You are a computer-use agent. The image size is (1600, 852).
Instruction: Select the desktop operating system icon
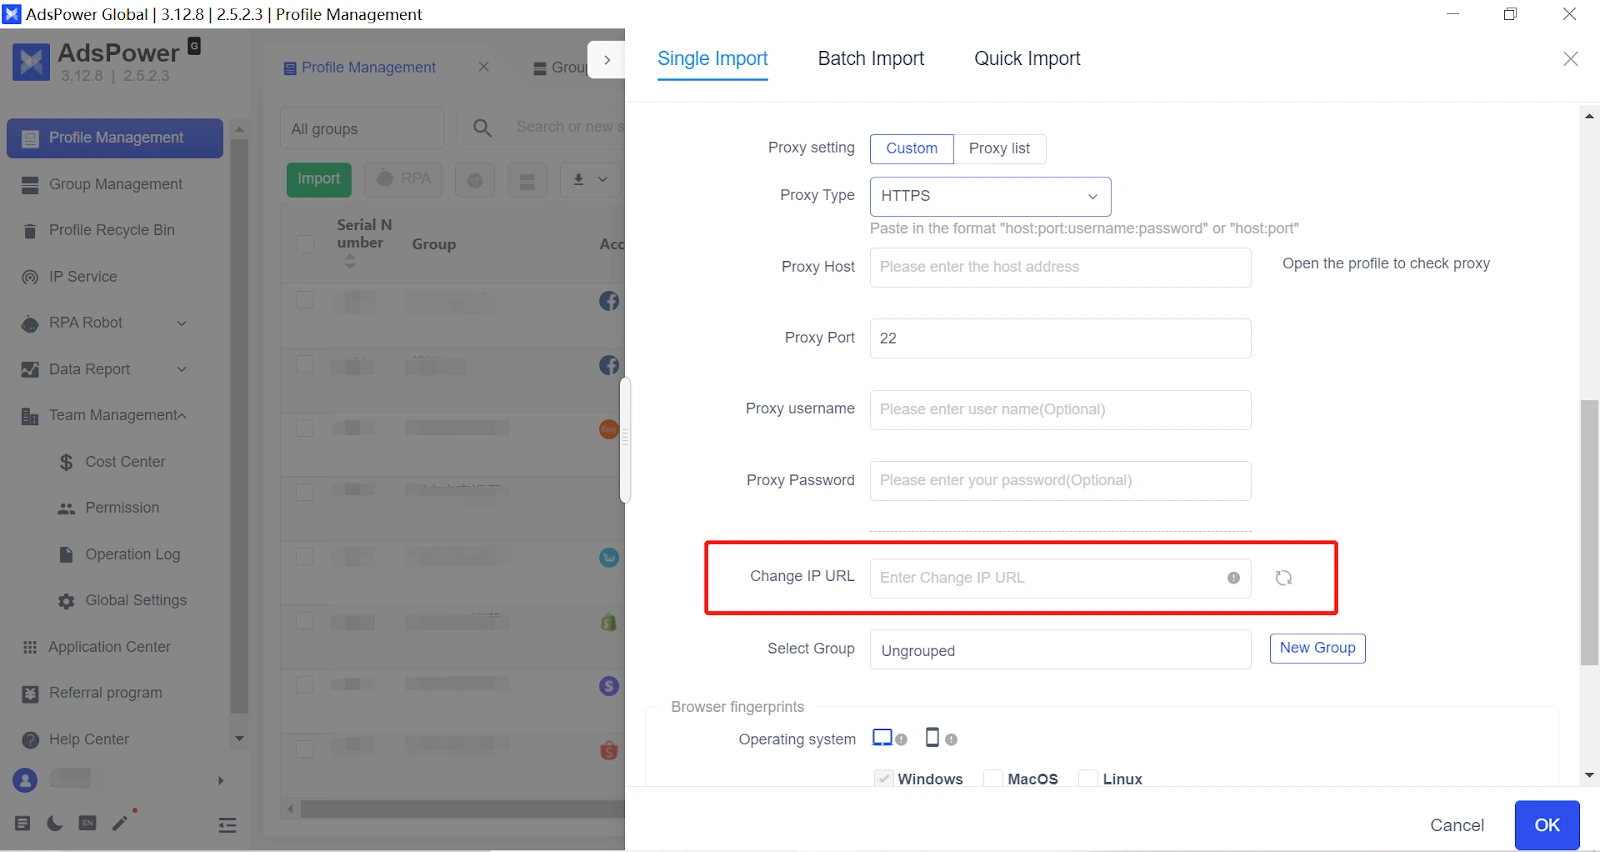point(882,738)
